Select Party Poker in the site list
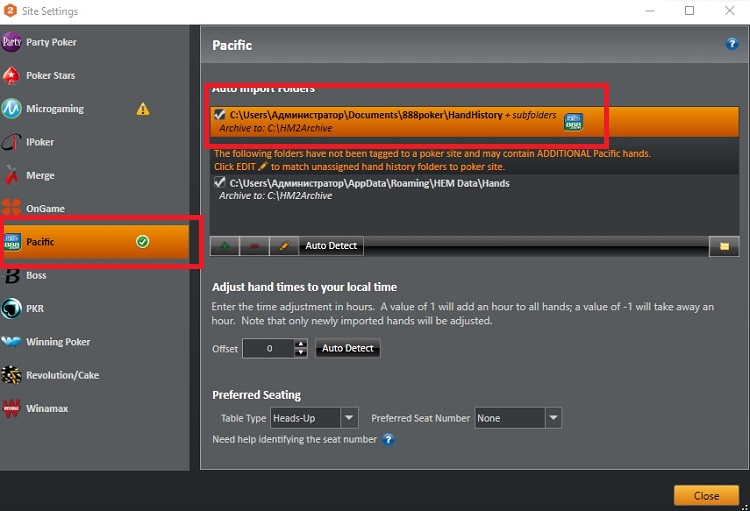The height and width of the screenshot is (511, 750). pyautogui.click(x=95, y=42)
